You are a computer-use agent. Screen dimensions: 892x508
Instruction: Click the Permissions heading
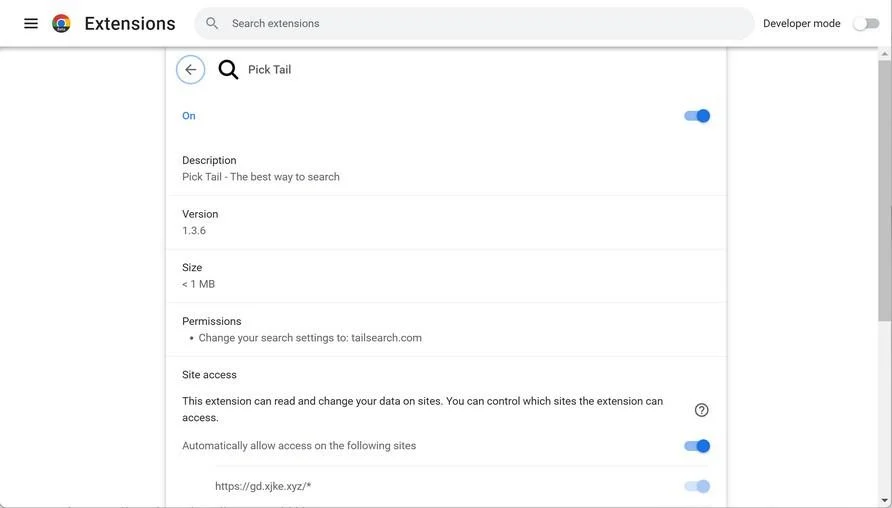coord(212,321)
